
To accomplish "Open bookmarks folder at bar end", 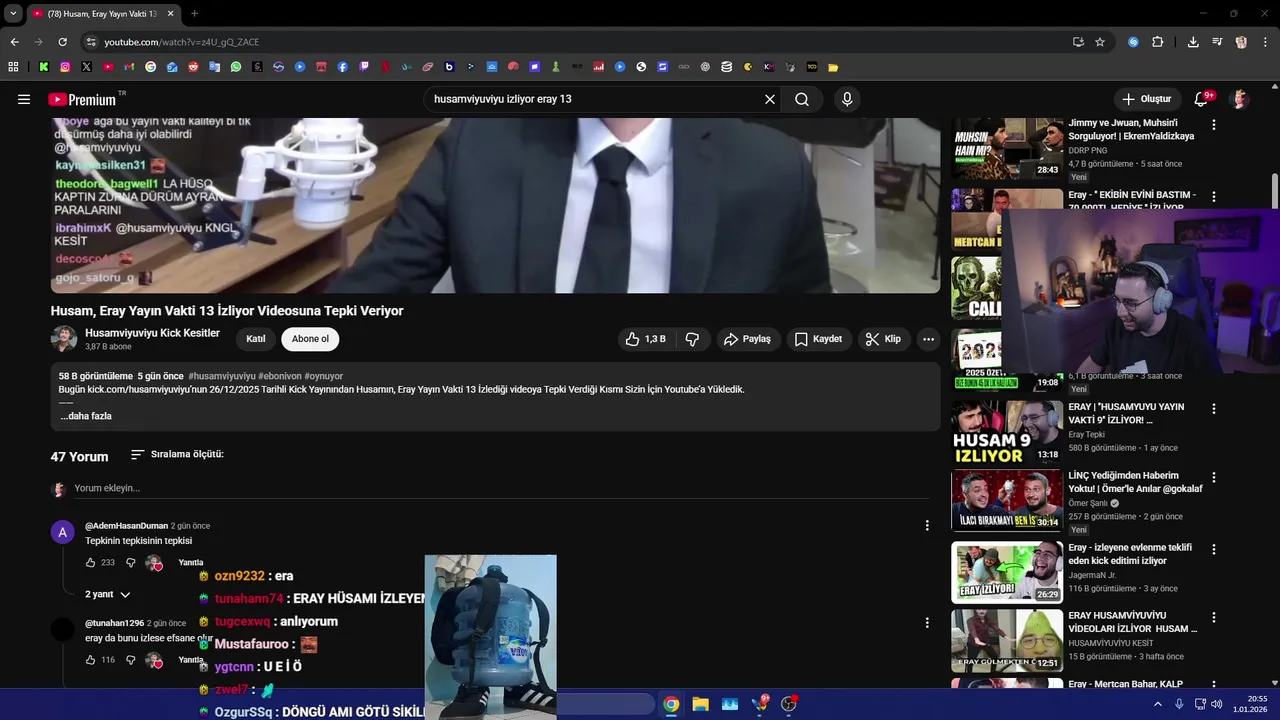I will 833,67.
